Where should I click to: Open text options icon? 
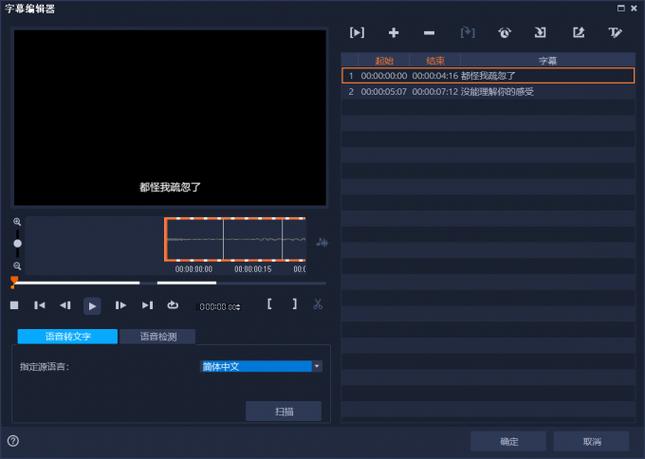coord(615,33)
